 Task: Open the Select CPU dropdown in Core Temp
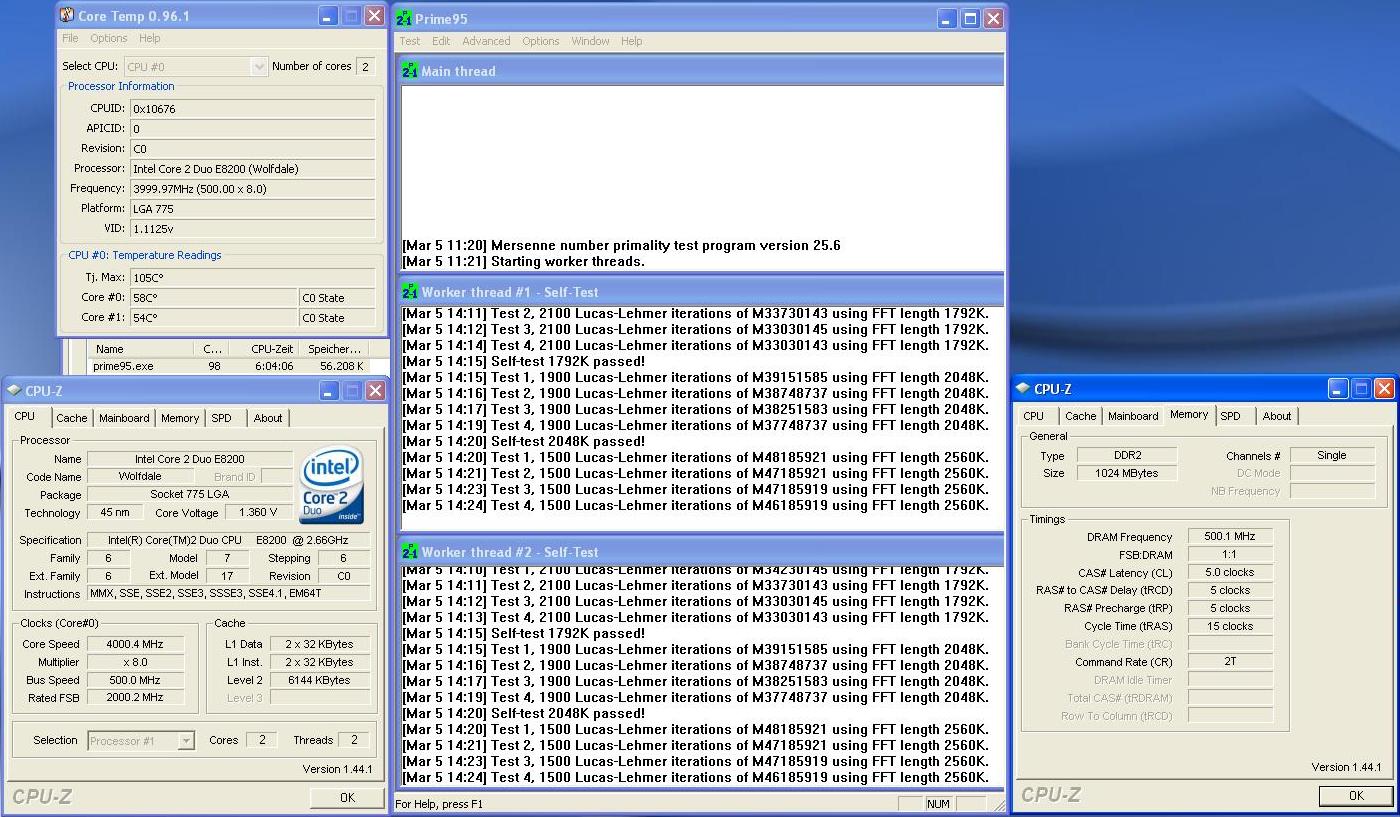[x=259, y=67]
